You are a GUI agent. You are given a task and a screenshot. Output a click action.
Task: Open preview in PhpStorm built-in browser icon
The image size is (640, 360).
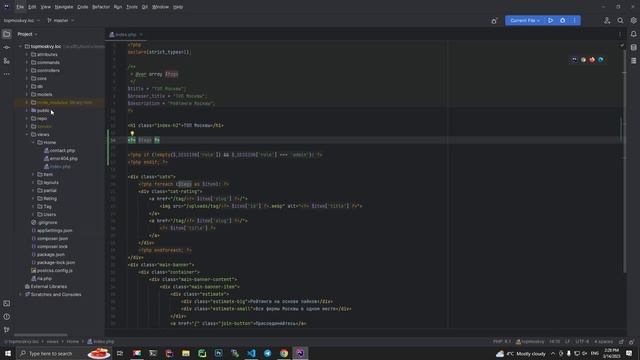[x=575, y=60]
